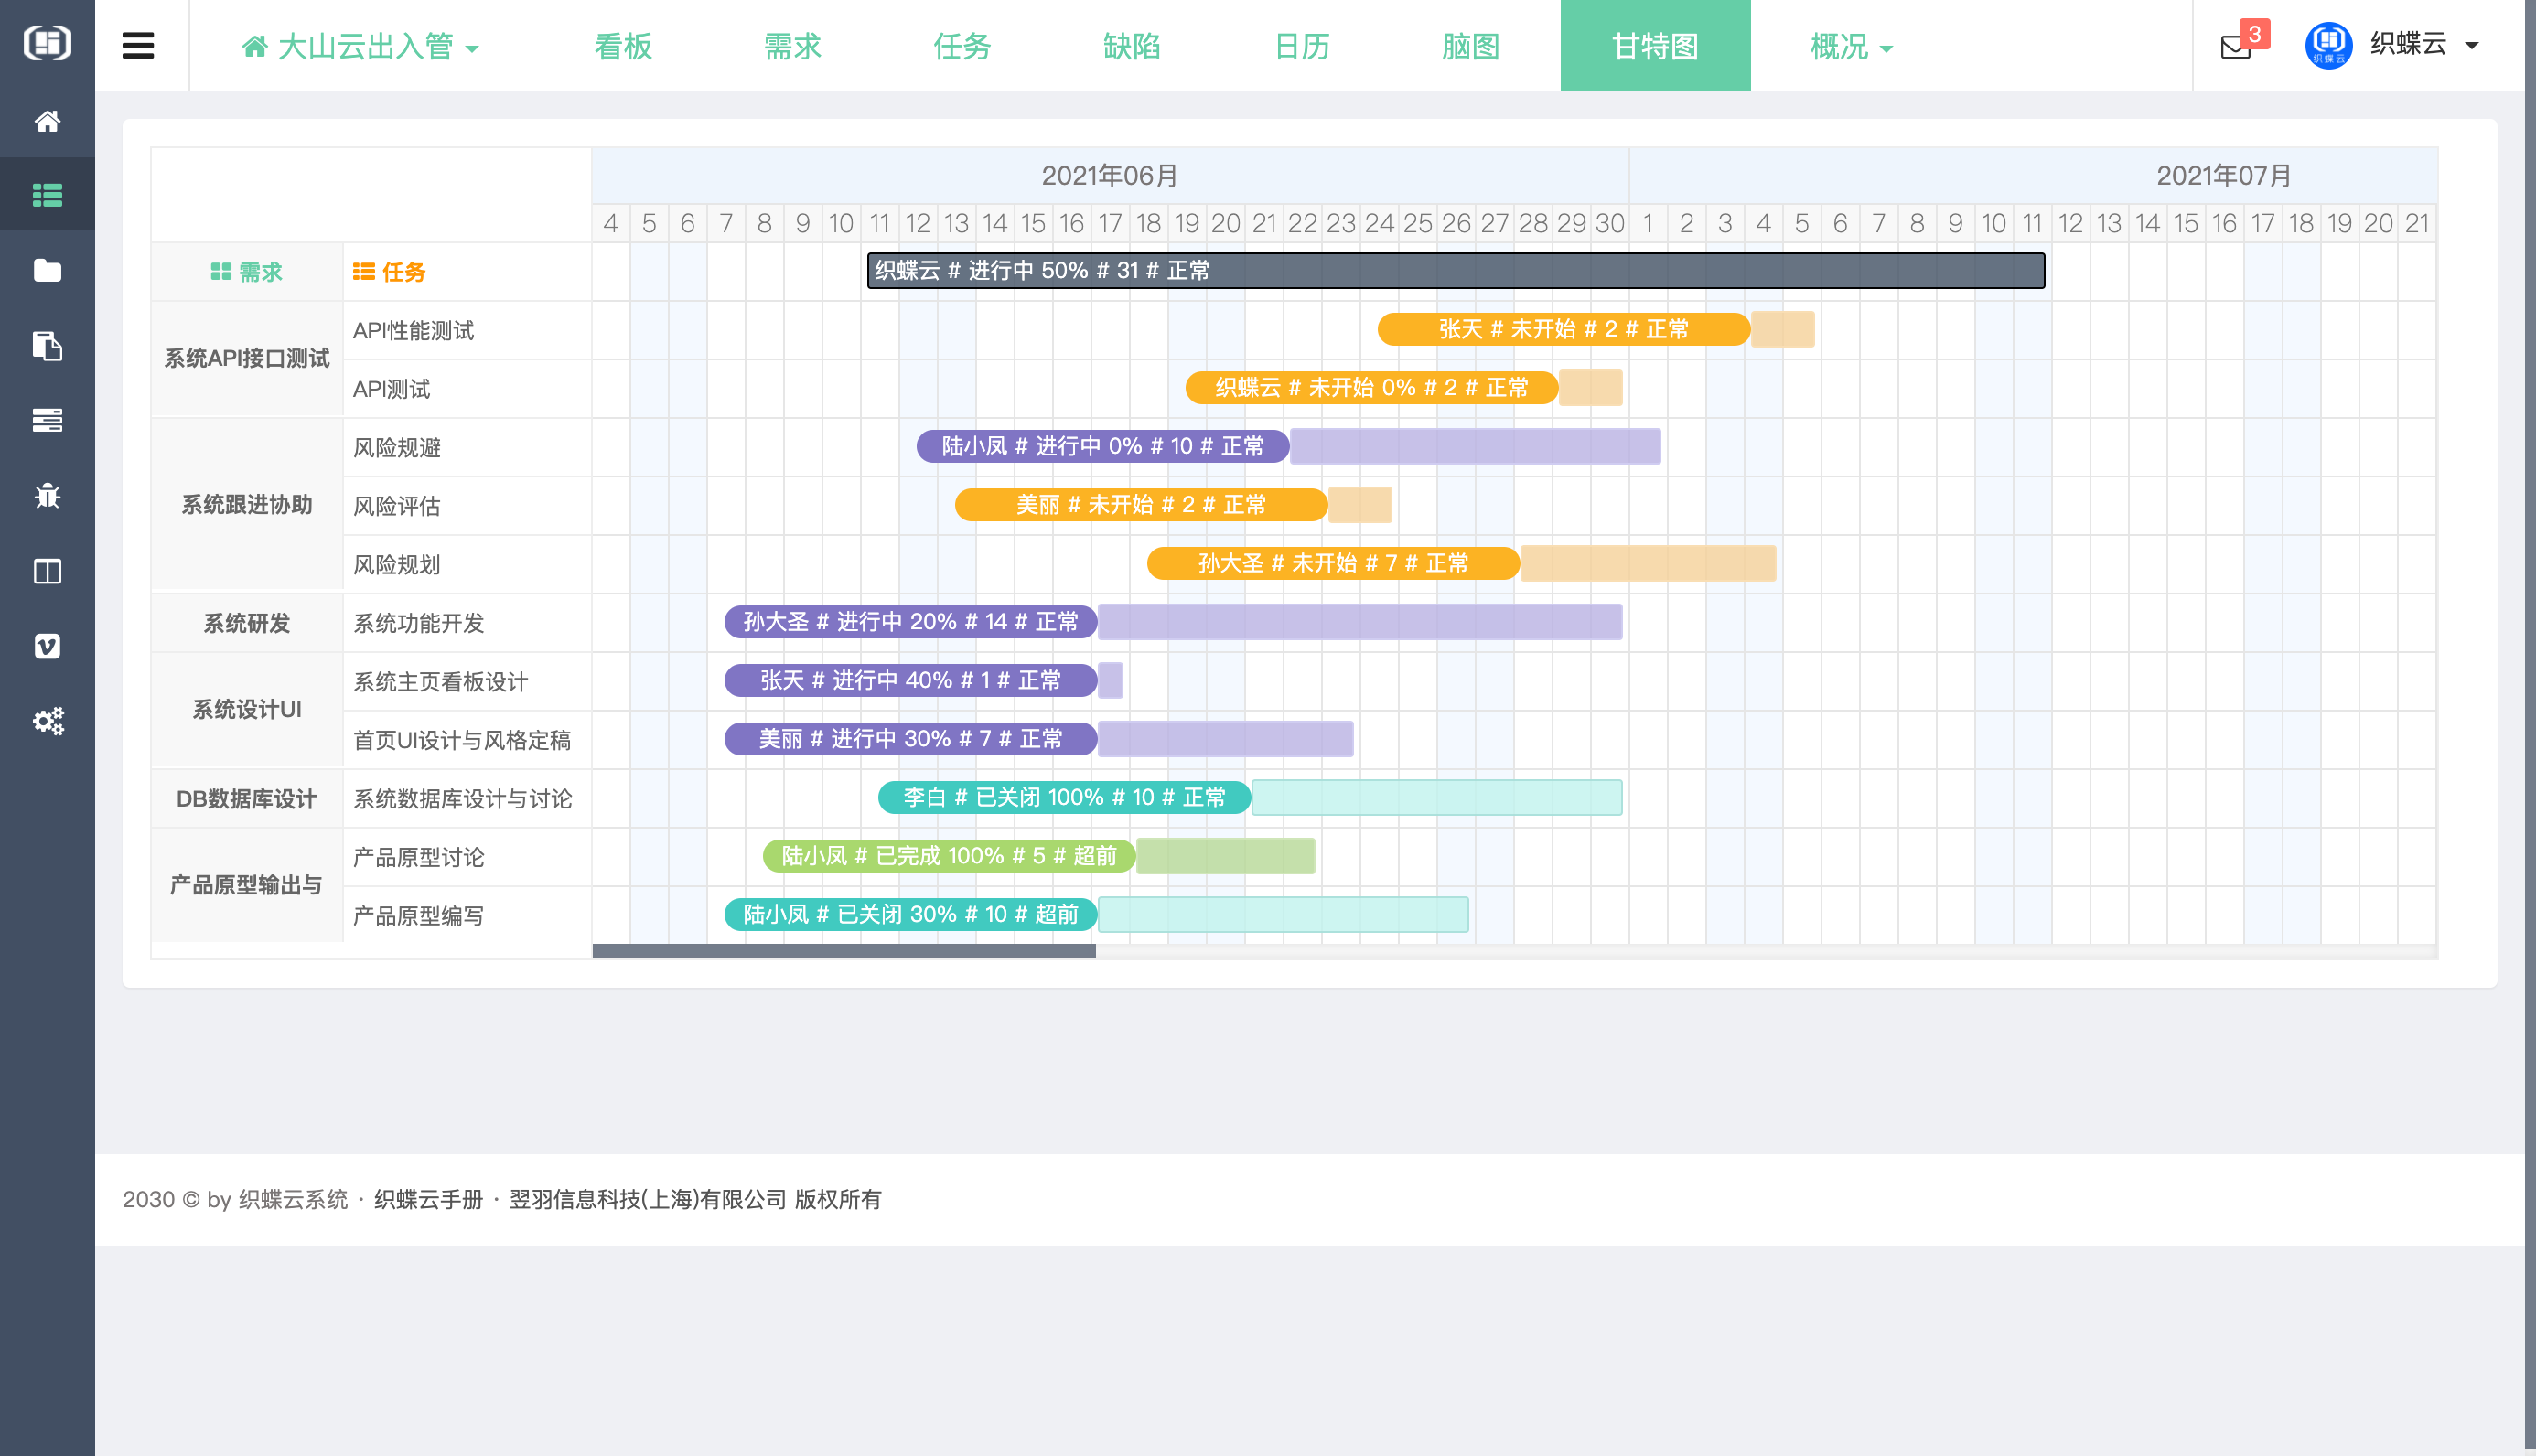
Task: Open the home icon in sidebar
Action: point(47,121)
